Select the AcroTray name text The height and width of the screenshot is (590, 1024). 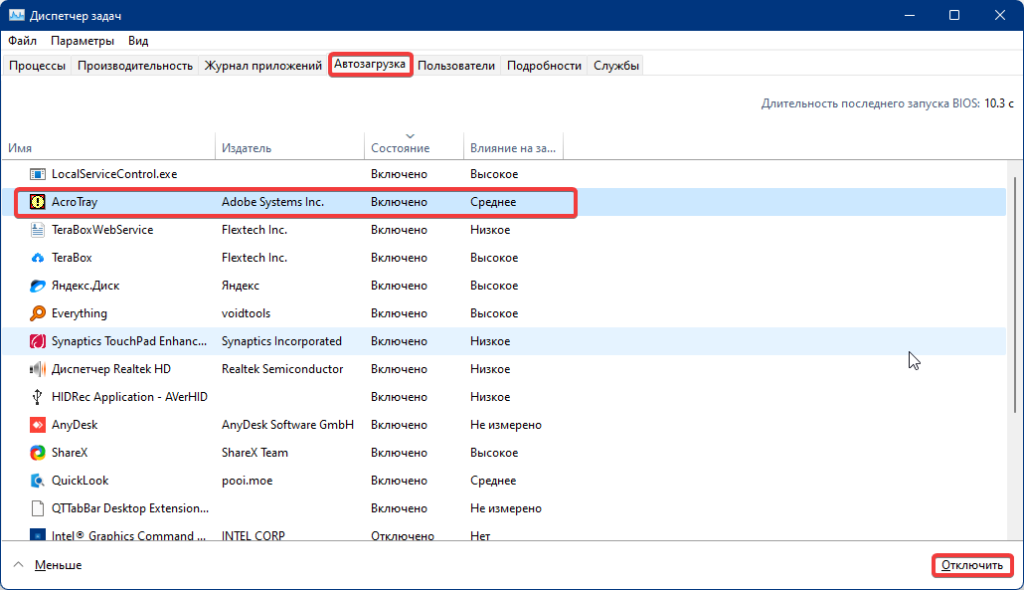74,202
